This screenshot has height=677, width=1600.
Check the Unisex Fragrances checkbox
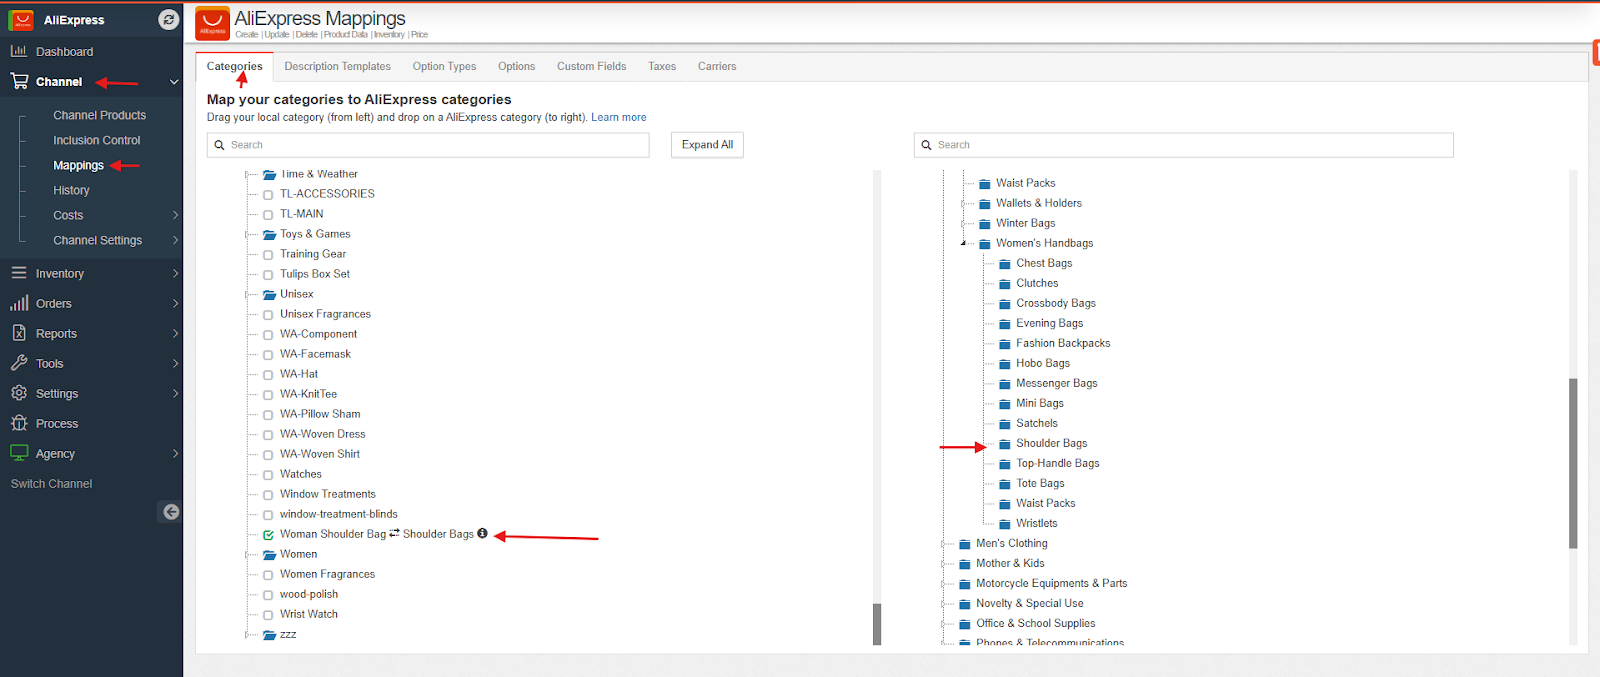click(x=268, y=315)
